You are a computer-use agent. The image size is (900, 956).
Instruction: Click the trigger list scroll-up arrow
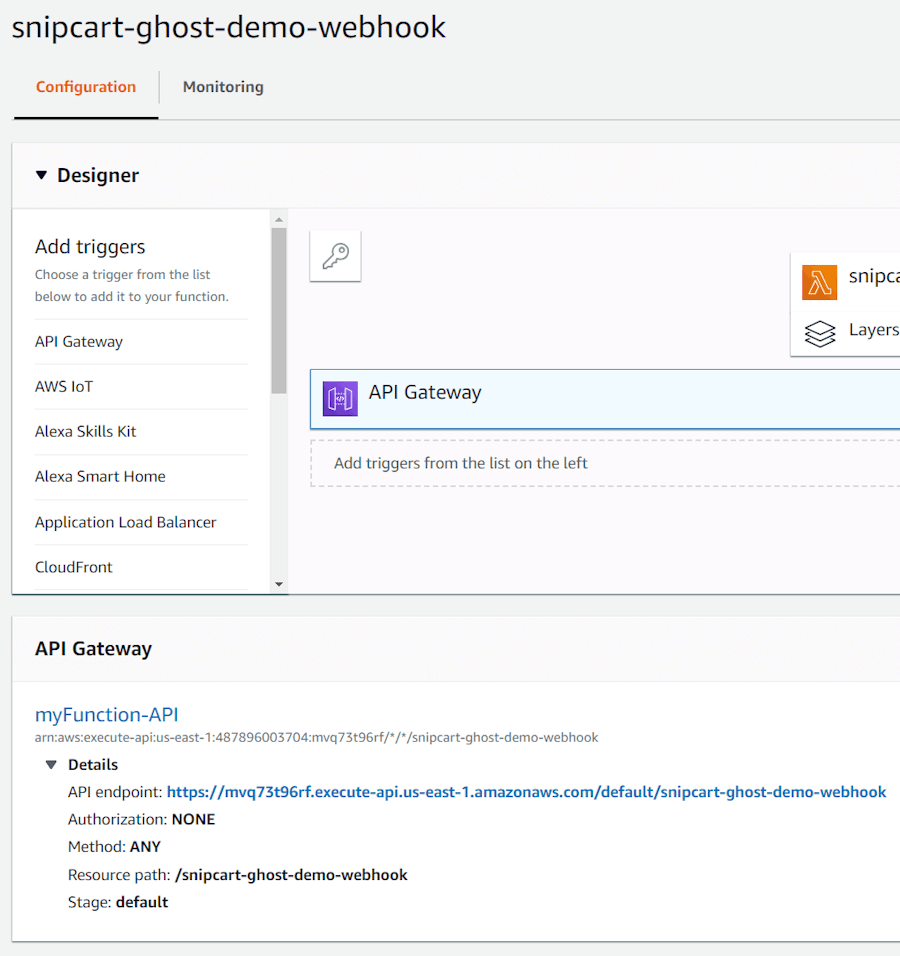click(x=279, y=219)
